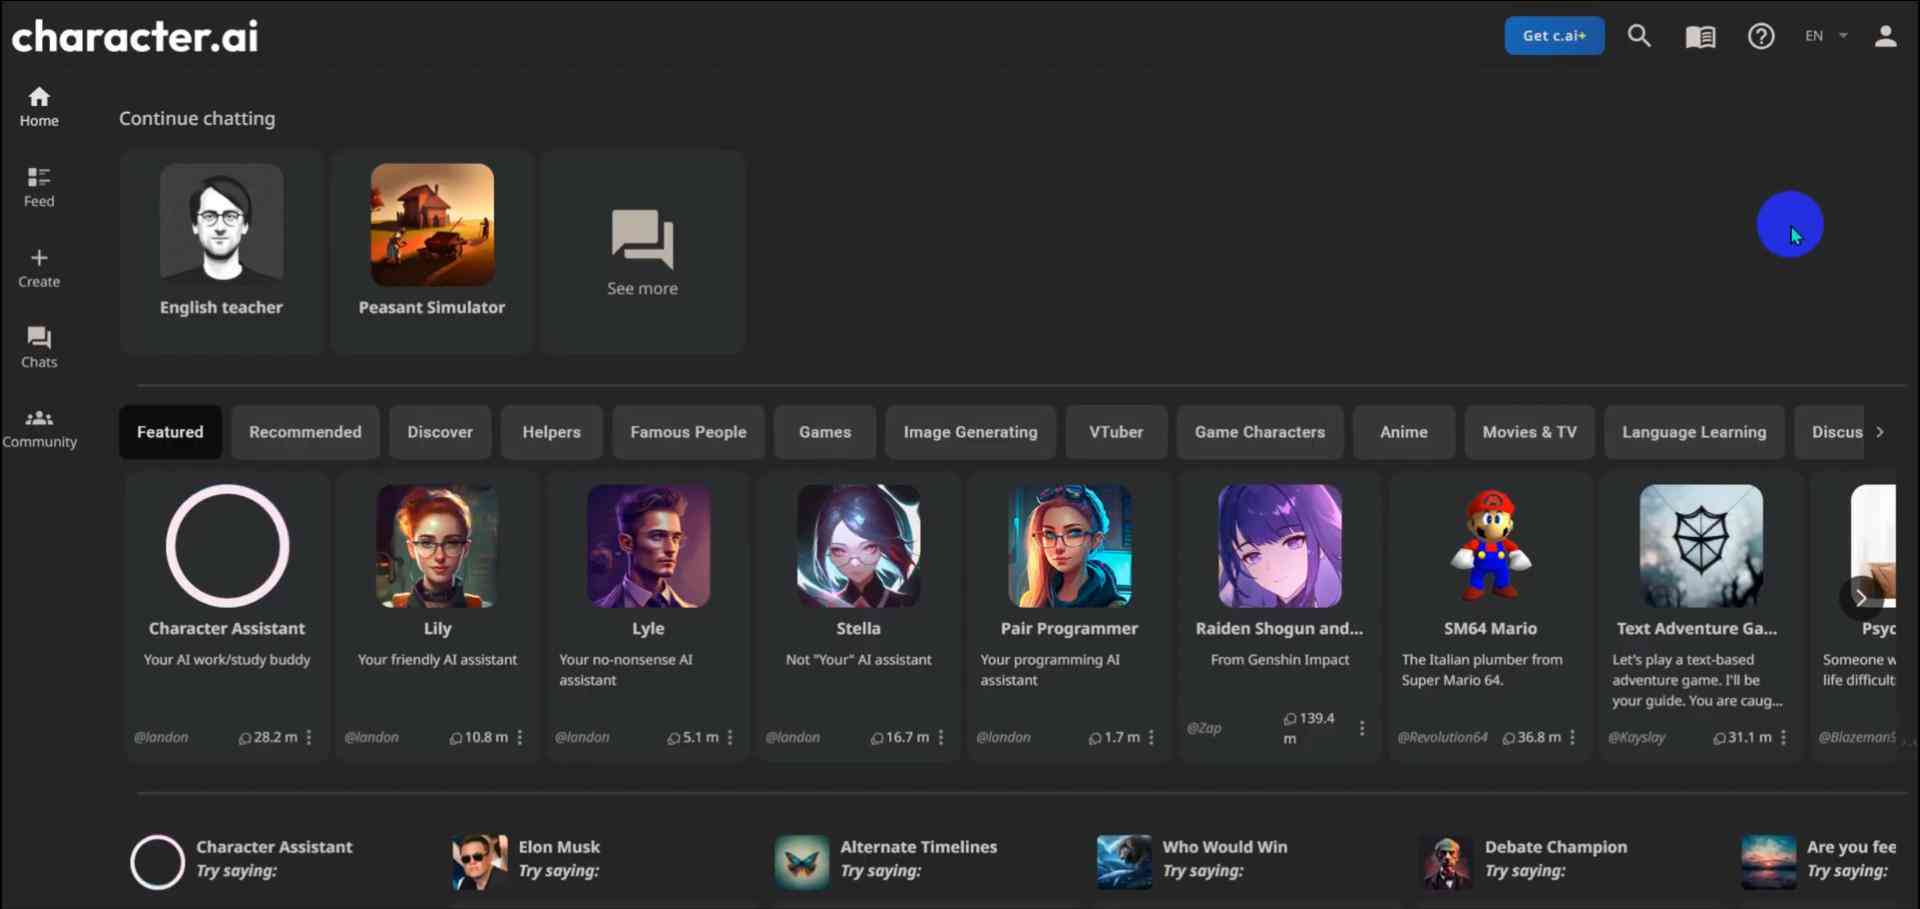
Task: Open the EN language dropdown
Action: pos(1826,36)
